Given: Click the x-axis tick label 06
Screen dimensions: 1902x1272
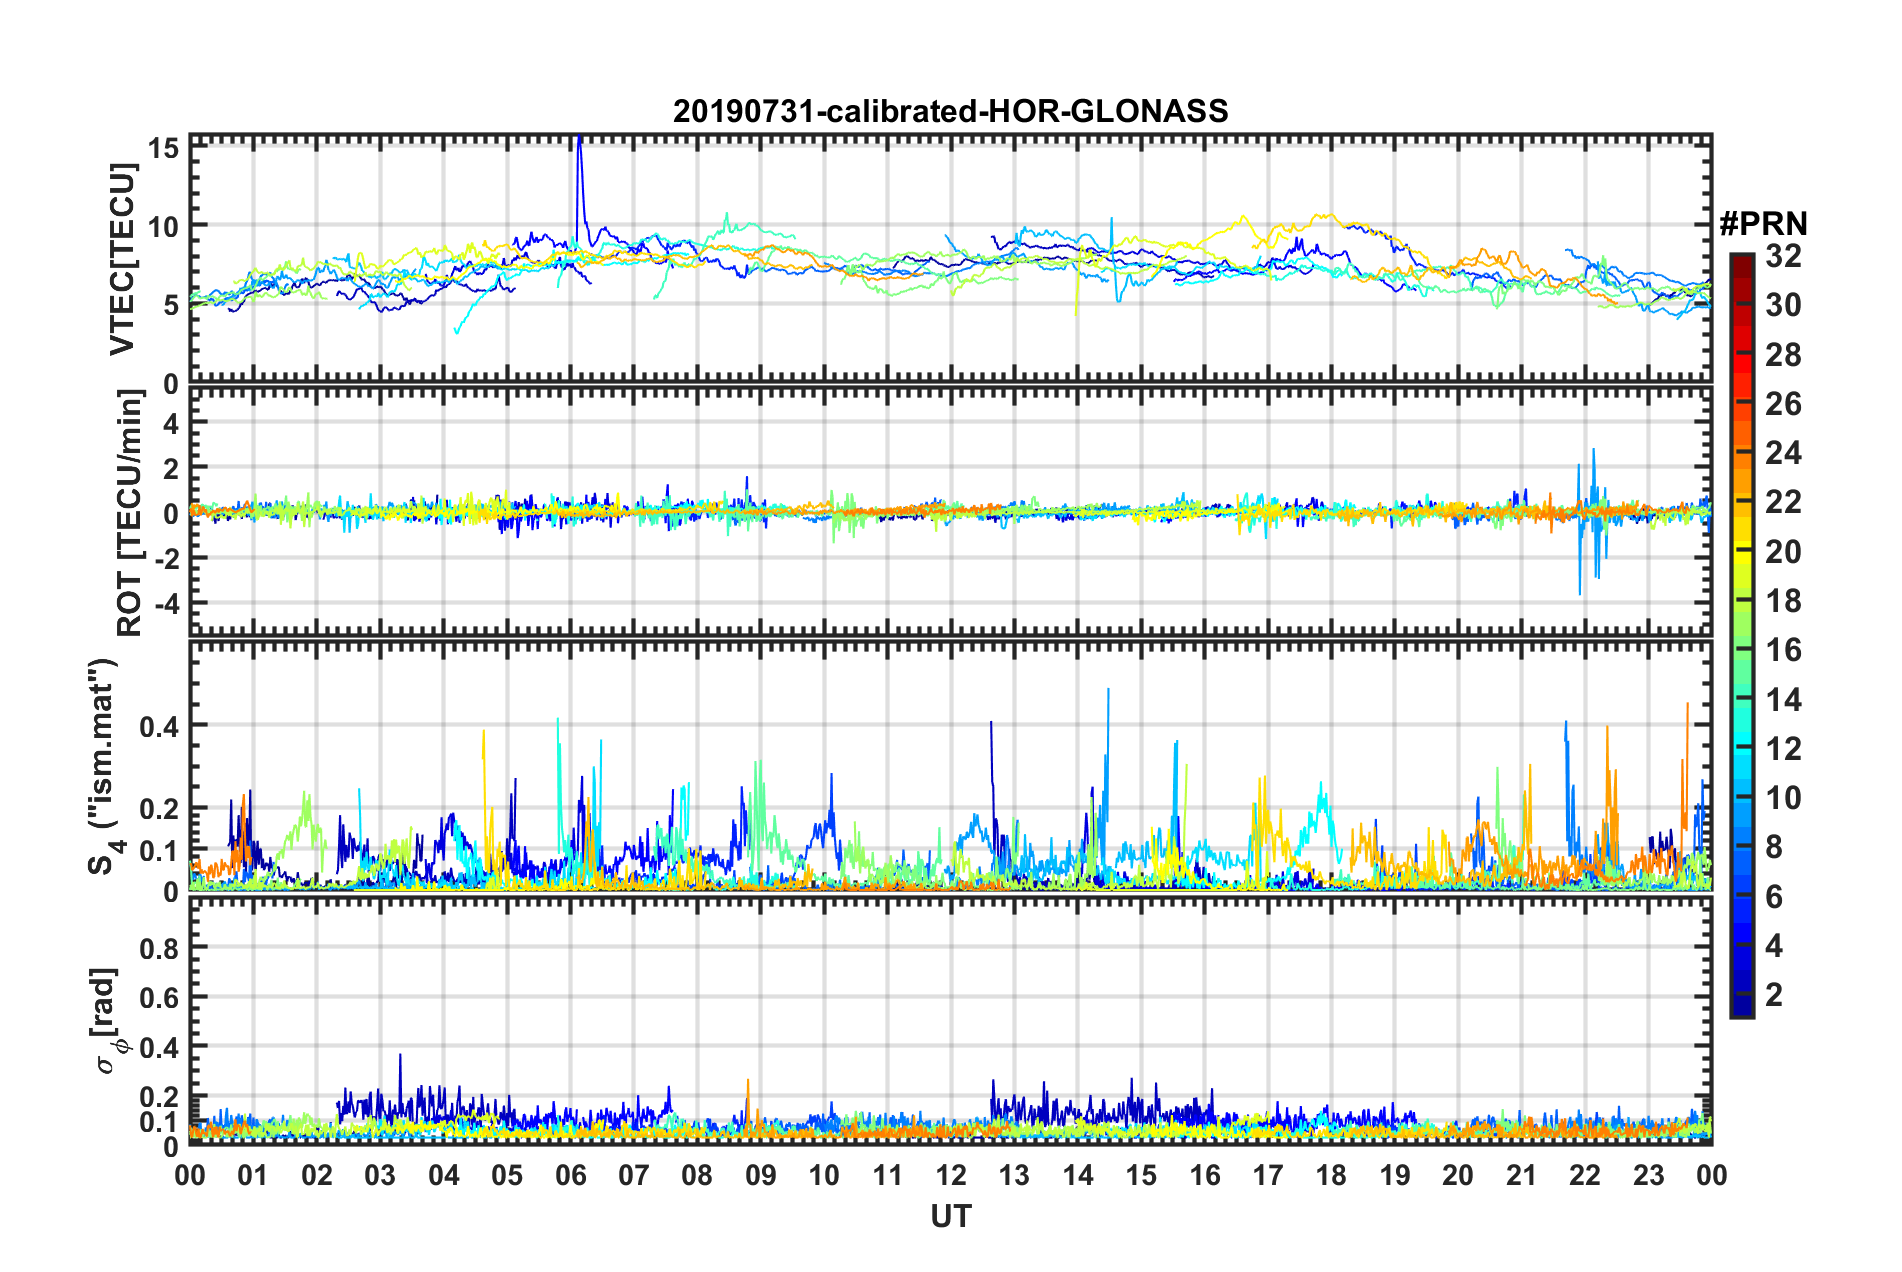Looking at the screenshot, I should pyautogui.click(x=570, y=1175).
